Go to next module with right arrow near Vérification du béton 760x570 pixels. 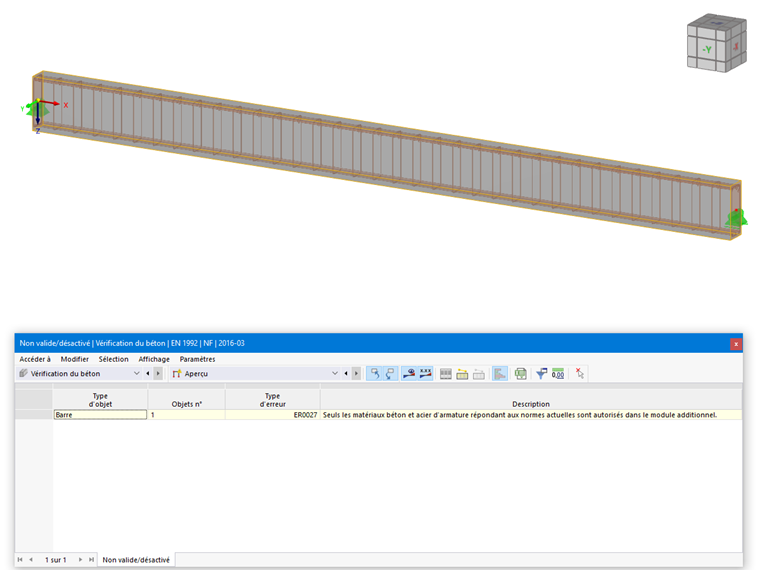coord(158,373)
